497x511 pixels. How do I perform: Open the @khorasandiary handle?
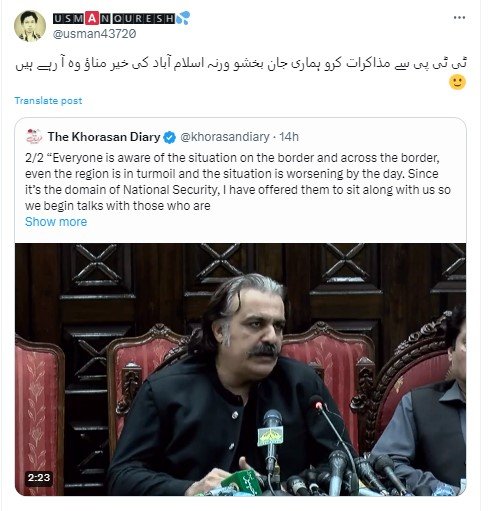point(225,137)
